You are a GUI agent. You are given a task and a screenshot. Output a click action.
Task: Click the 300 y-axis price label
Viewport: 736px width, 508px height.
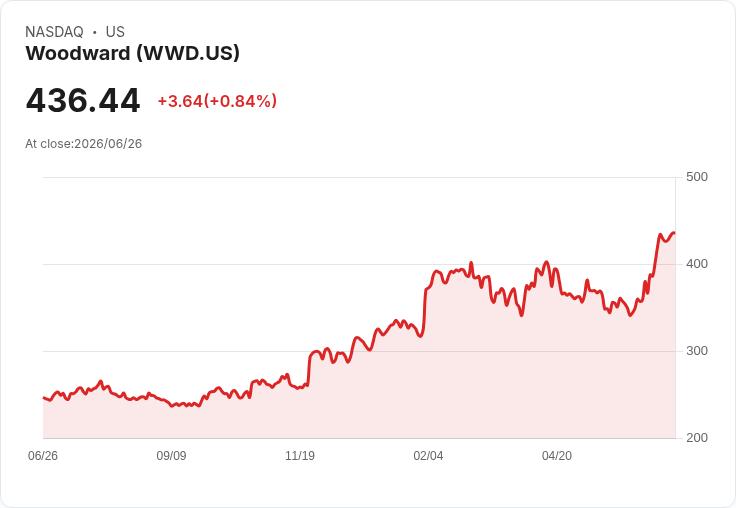point(697,351)
